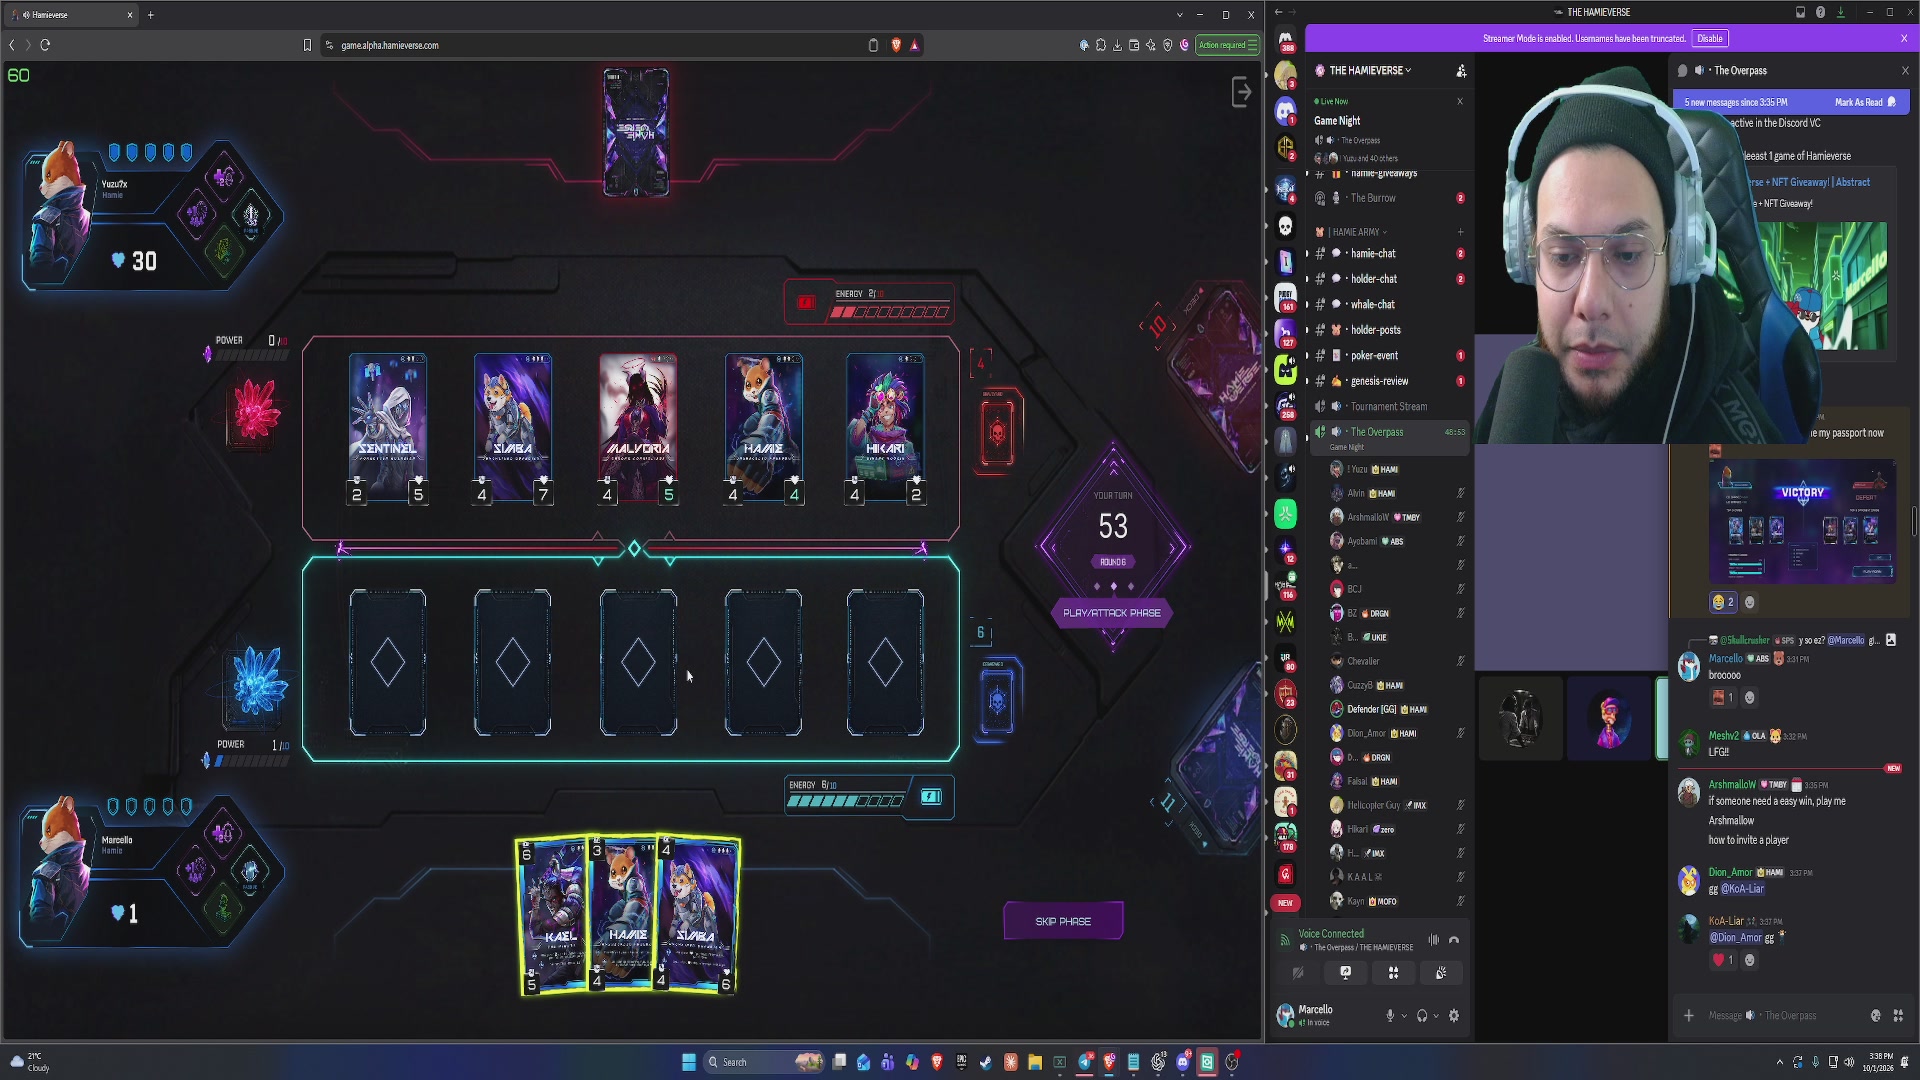Viewport: 1920px width, 1080px height.
Task: Open Discord Activities launcher icon
Action: click(x=1393, y=972)
